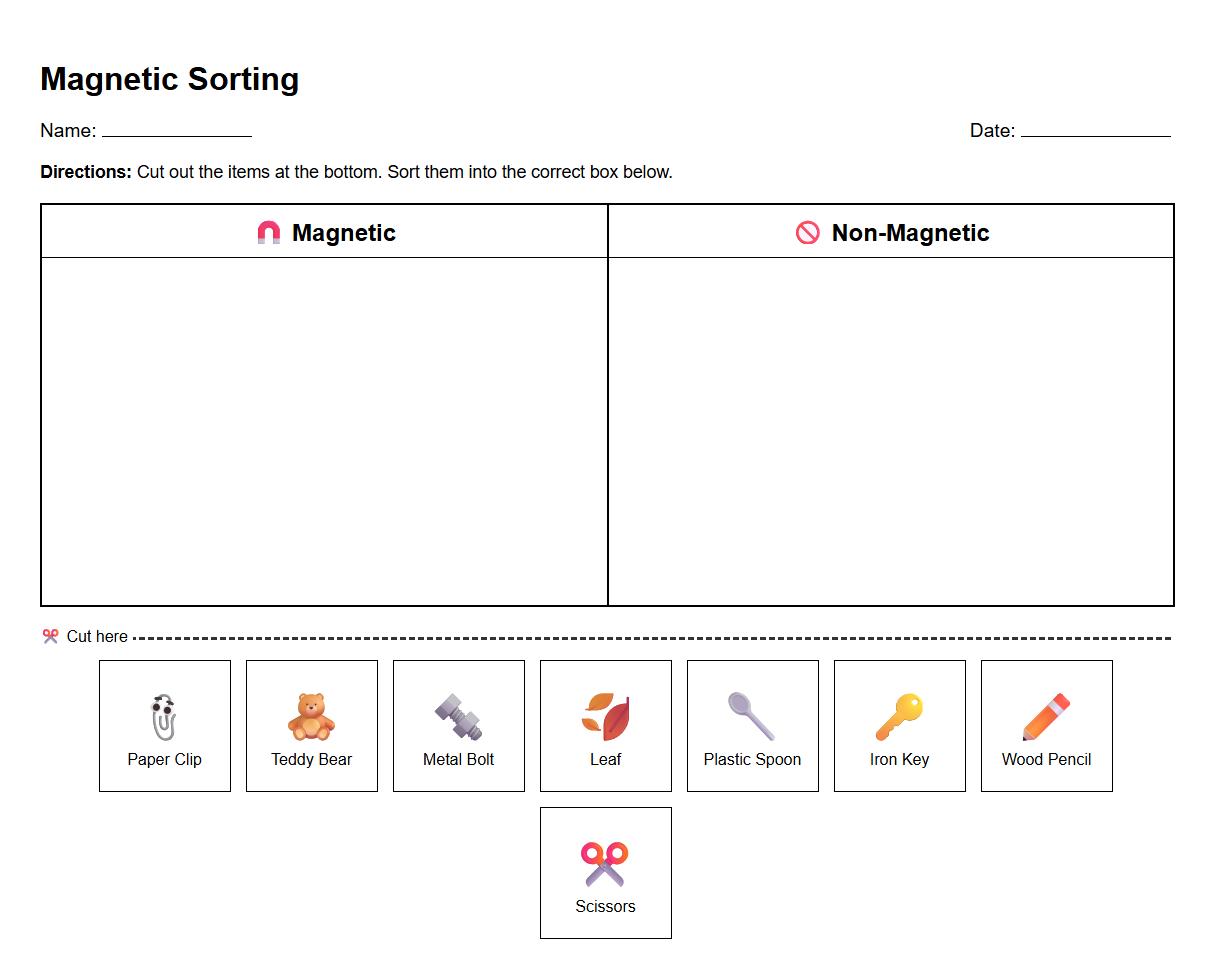Click the dashed cut line
Screen dimensions: 1211x979
(650, 636)
